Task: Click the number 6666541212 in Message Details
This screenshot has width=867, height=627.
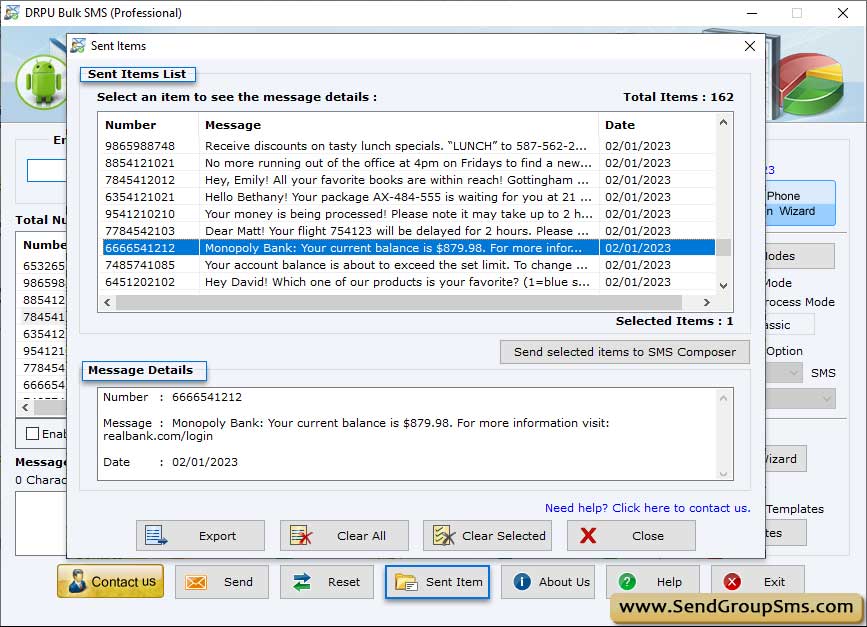Action: [x=207, y=398]
